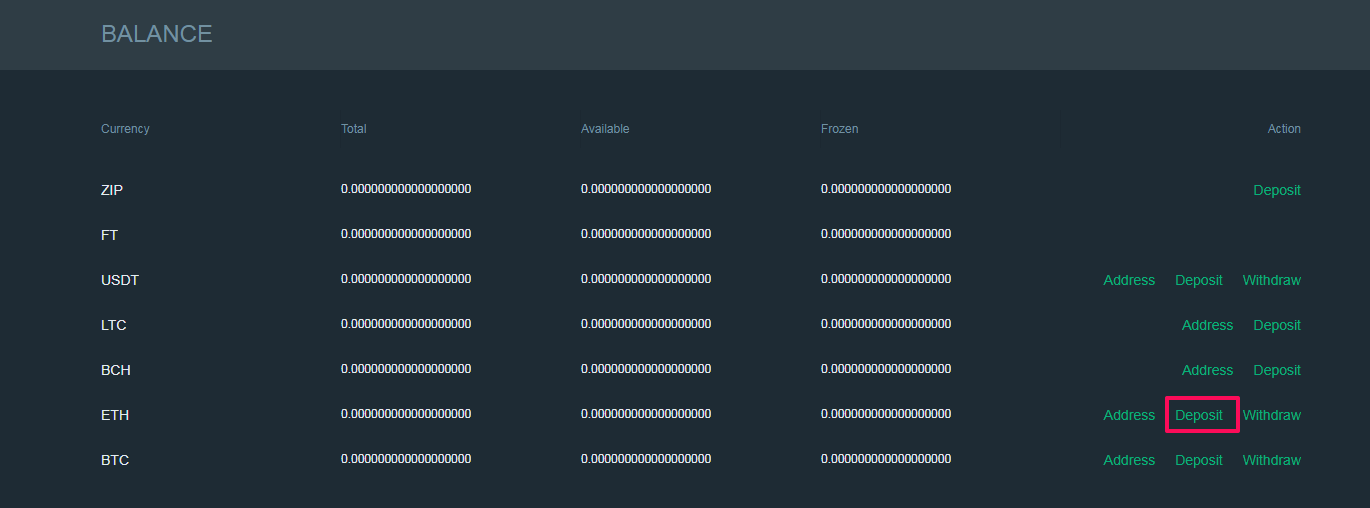Select the Total column header
The image size is (1370, 508).
click(x=353, y=129)
